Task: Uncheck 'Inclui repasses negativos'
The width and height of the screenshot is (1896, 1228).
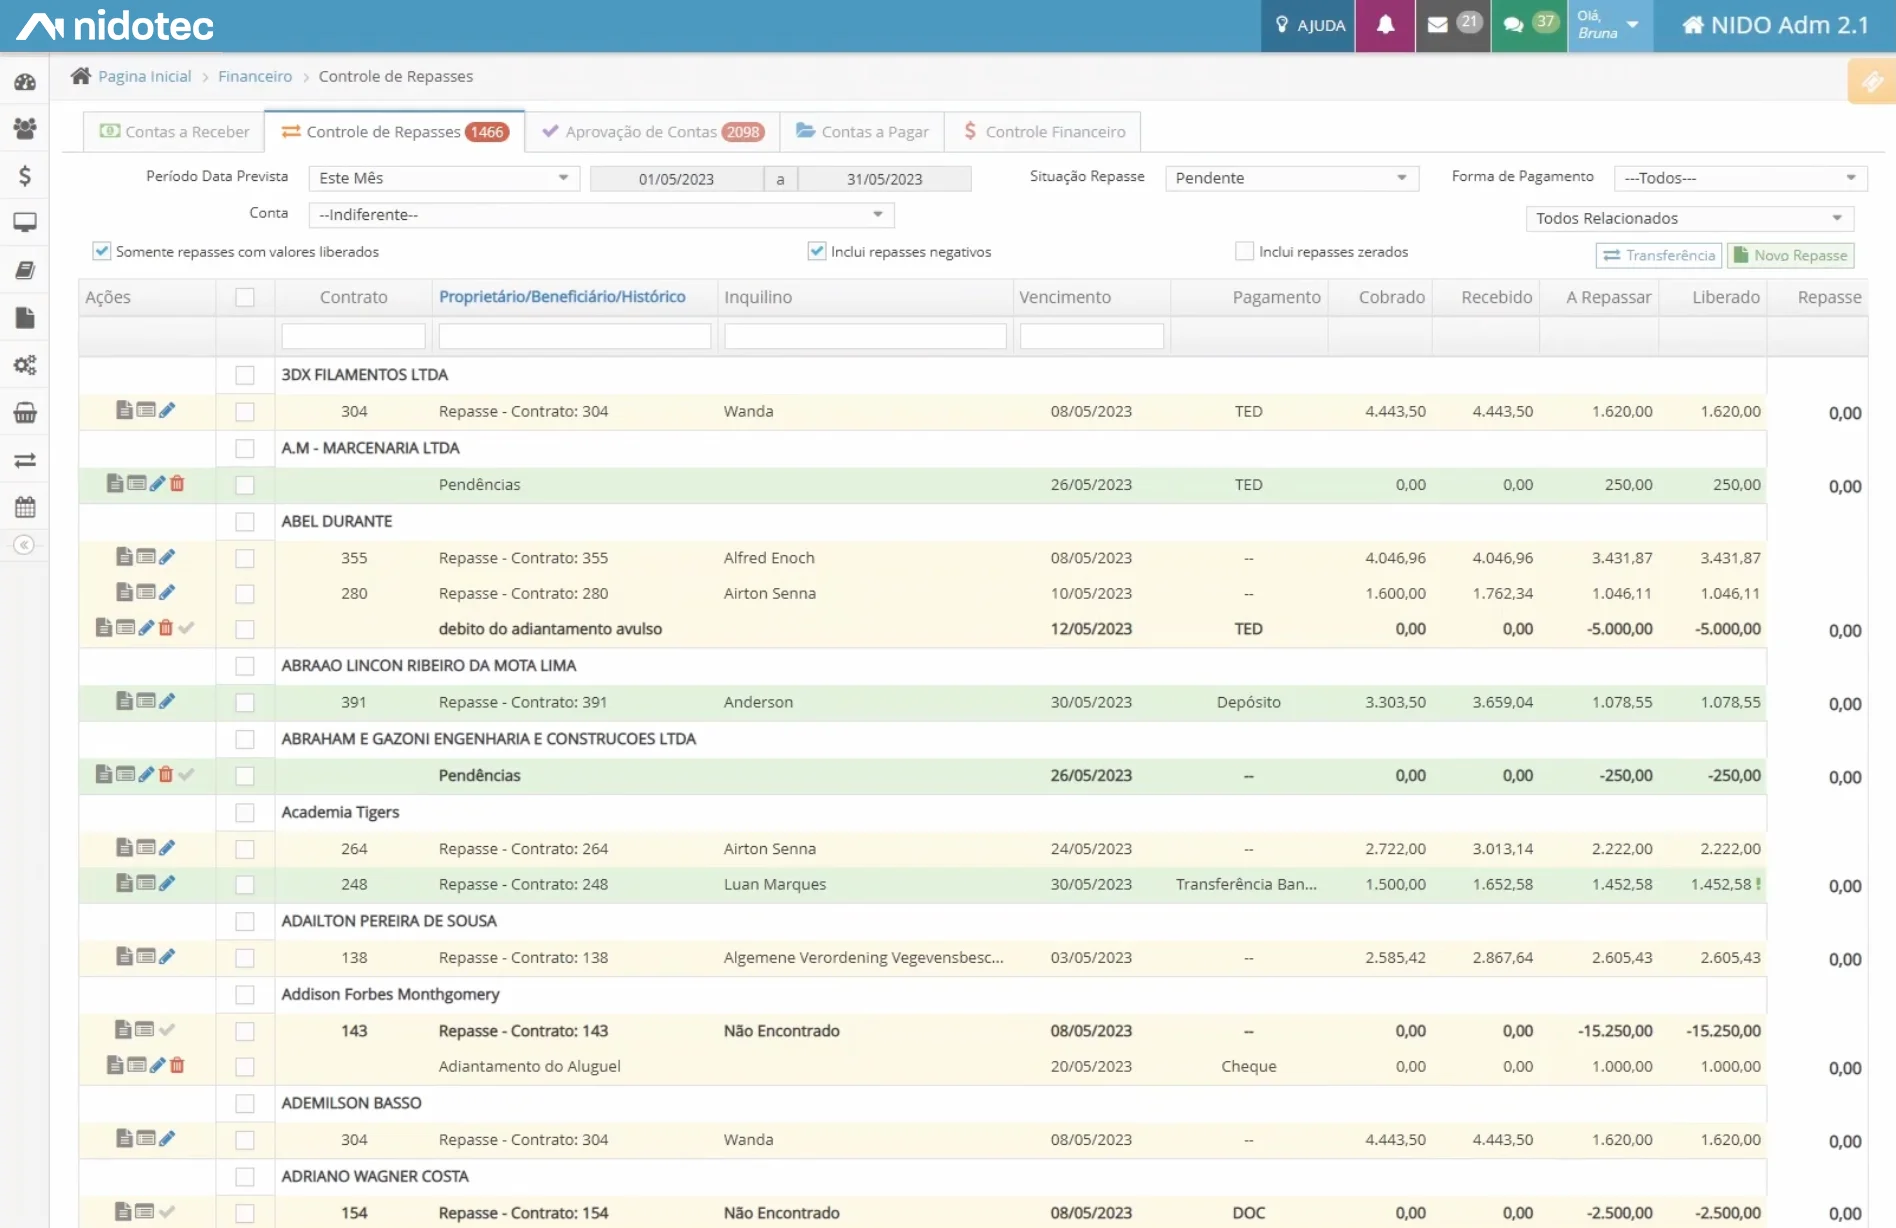Action: (x=817, y=251)
